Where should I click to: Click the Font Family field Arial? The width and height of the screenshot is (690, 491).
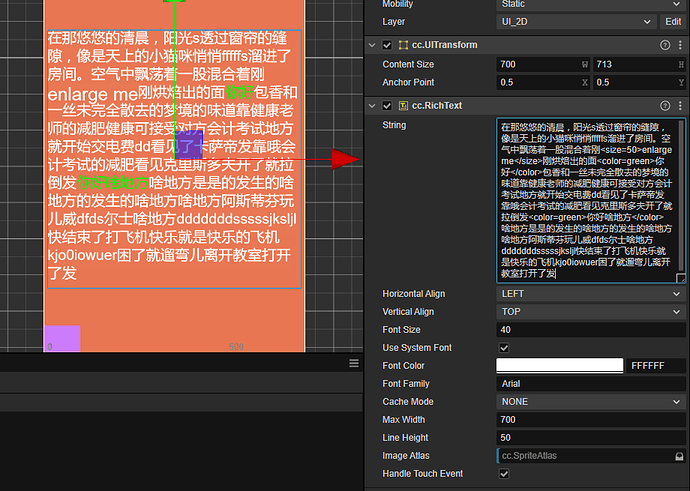(591, 384)
